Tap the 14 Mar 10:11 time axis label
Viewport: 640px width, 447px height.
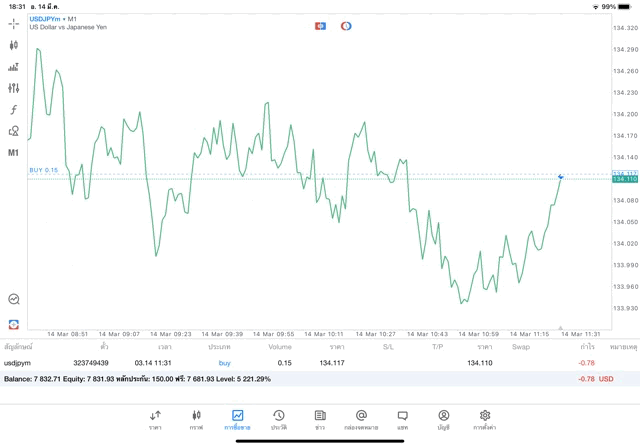coord(324,334)
